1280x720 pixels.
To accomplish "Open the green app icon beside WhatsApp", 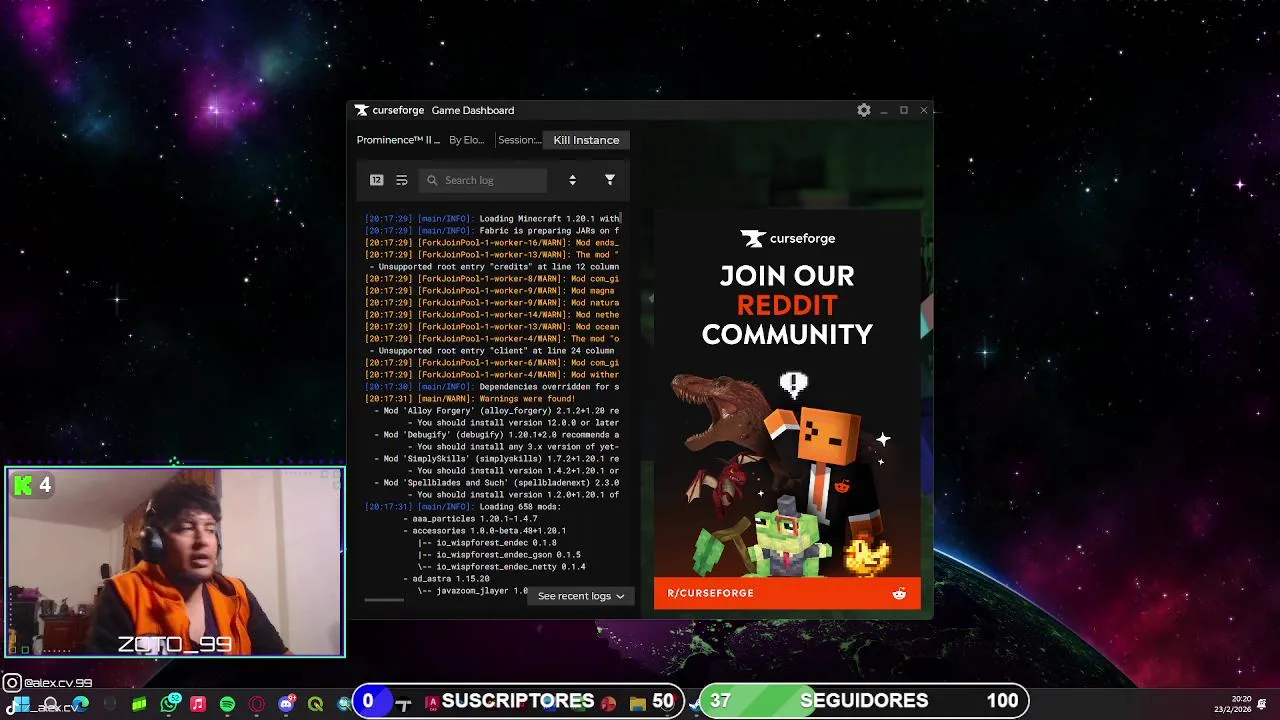I will tap(139, 704).
